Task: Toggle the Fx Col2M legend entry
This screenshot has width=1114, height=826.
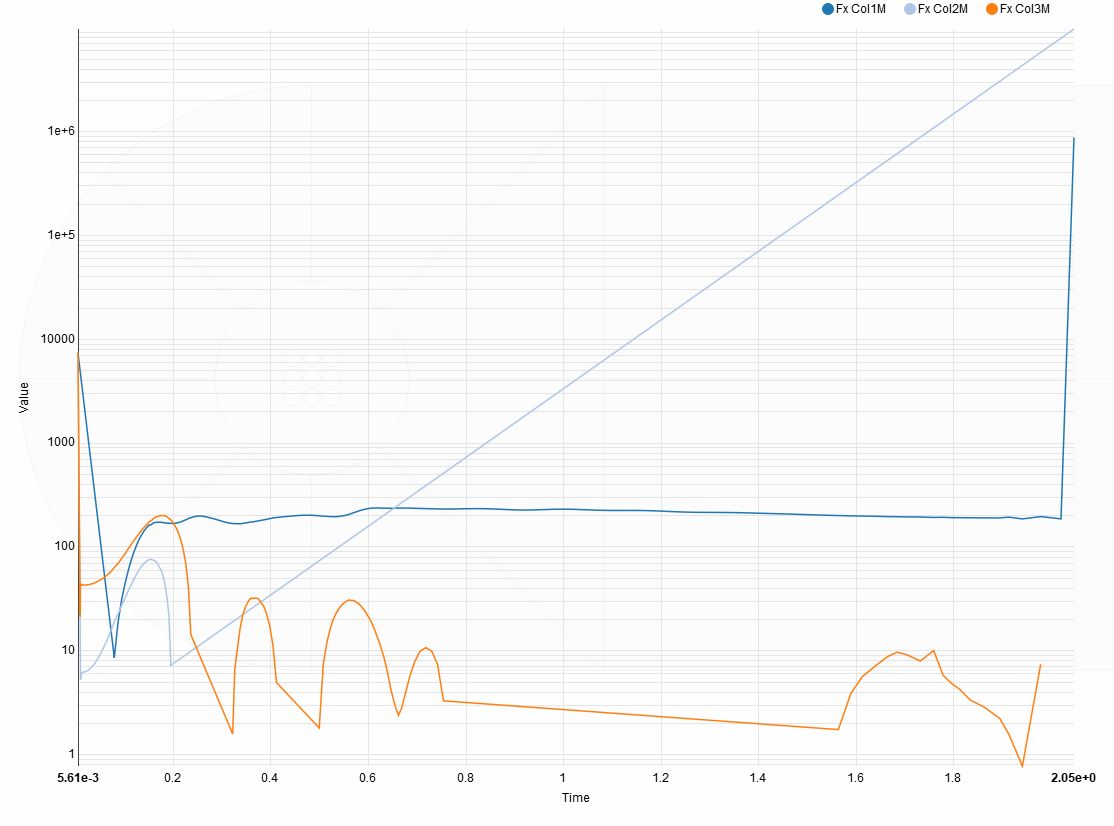Action: point(936,9)
